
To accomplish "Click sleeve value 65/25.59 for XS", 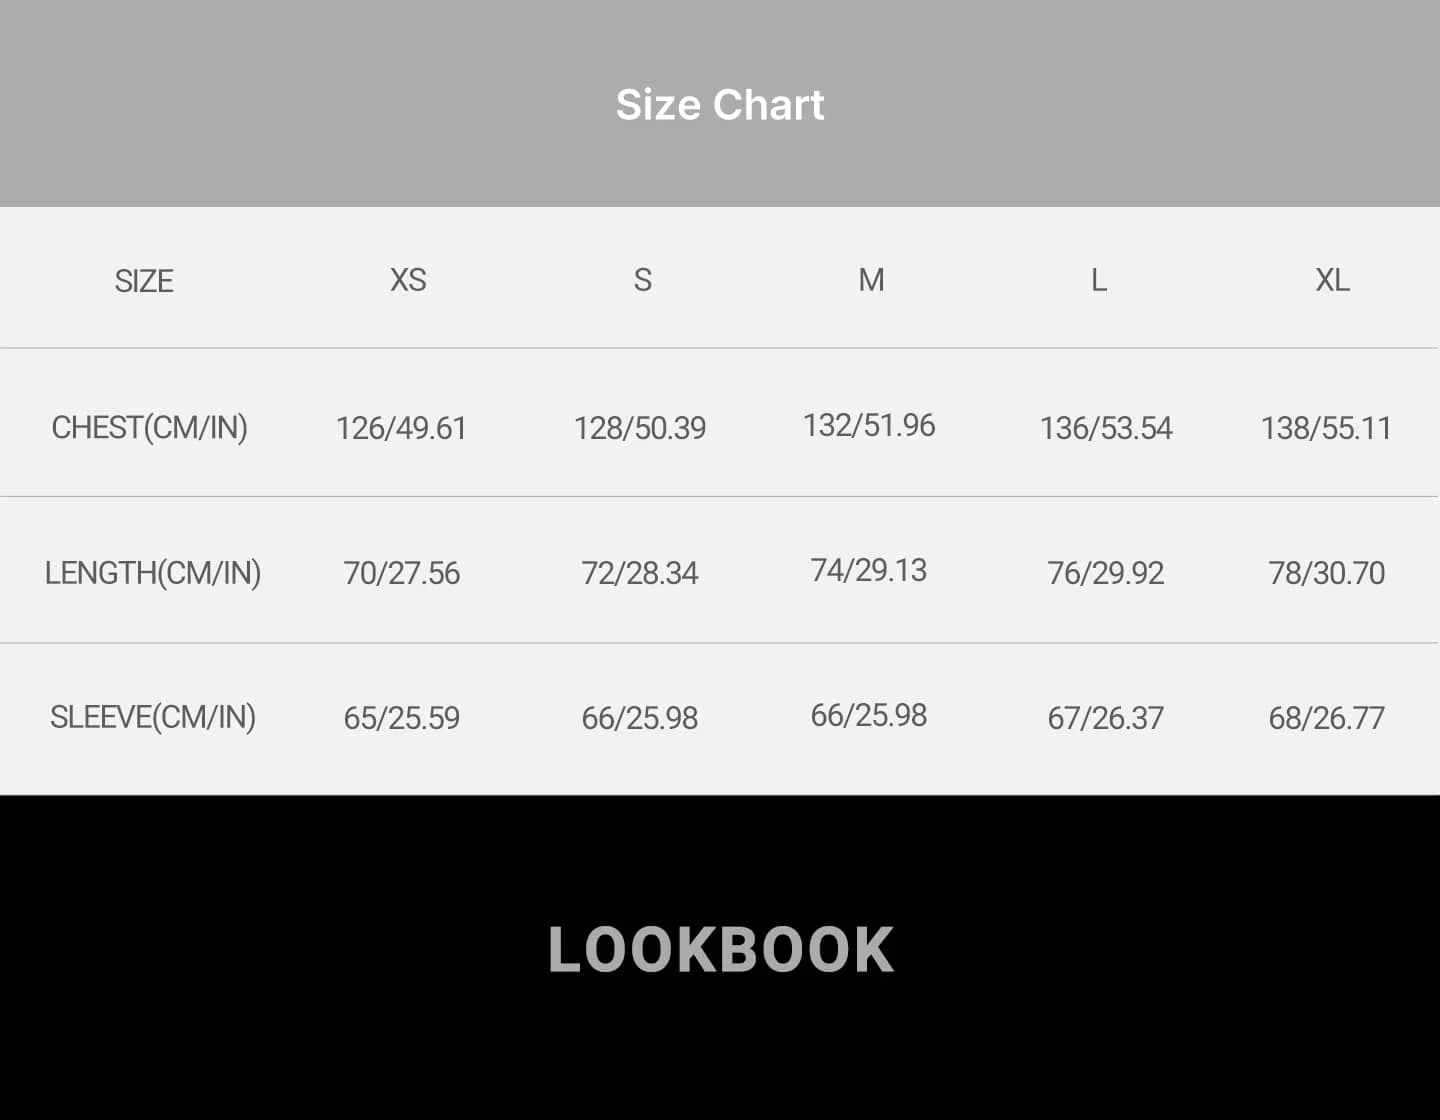I will (x=401, y=718).
